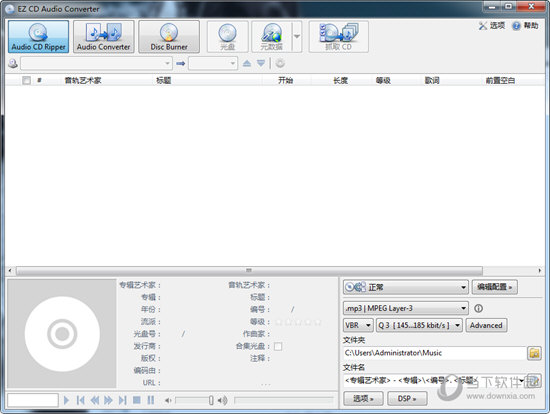Click the blue arrow between drive dropdowns
The image size is (550, 414).
point(180,64)
